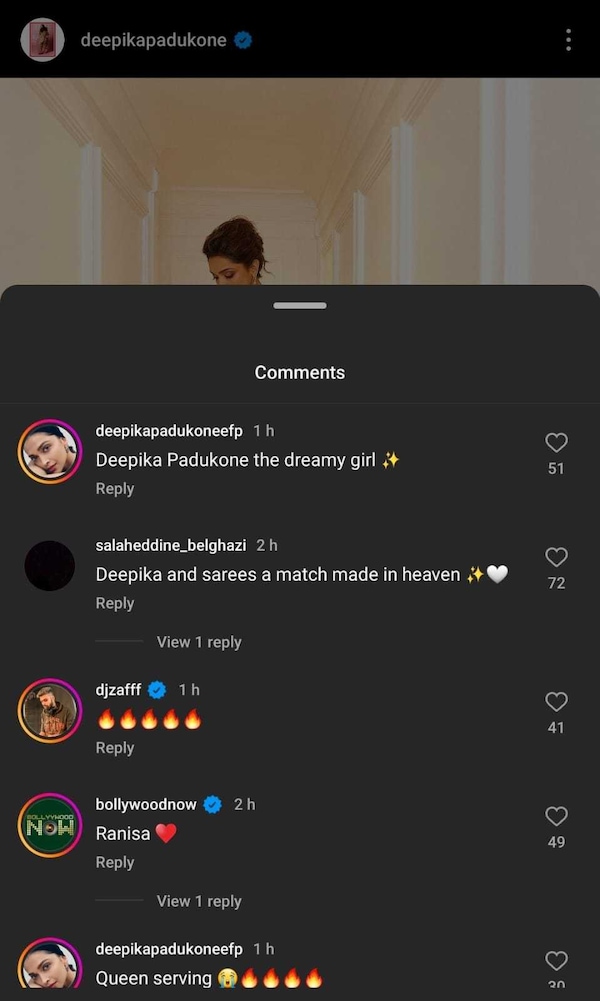The height and width of the screenshot is (1001, 600).
Task: Like the "Ranisa" comment heart
Action: (x=556, y=817)
